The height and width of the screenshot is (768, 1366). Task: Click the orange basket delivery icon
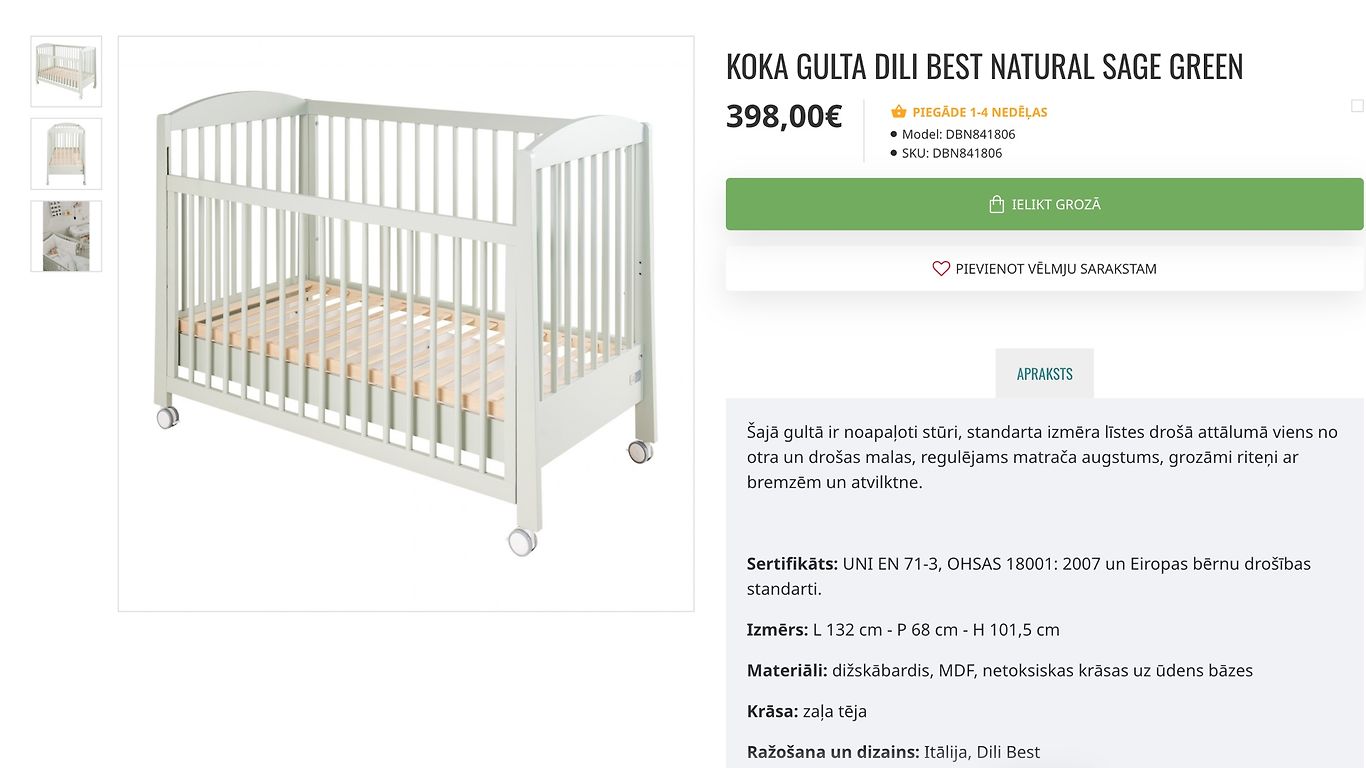(898, 112)
